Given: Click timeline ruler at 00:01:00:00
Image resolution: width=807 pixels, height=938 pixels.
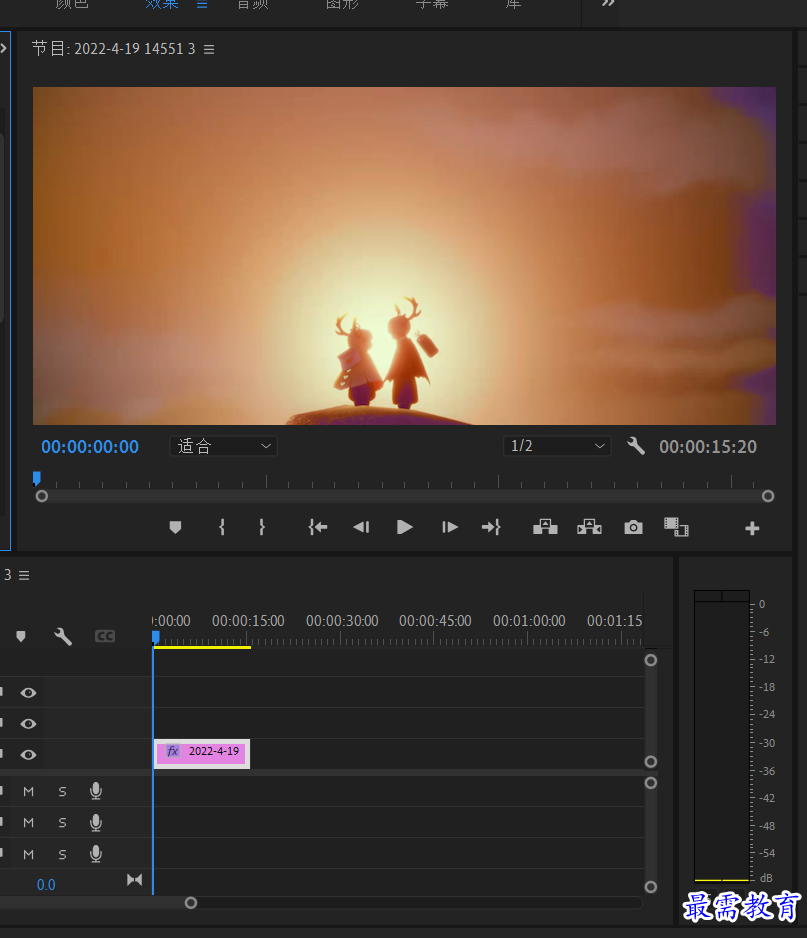Looking at the screenshot, I should [x=529, y=622].
